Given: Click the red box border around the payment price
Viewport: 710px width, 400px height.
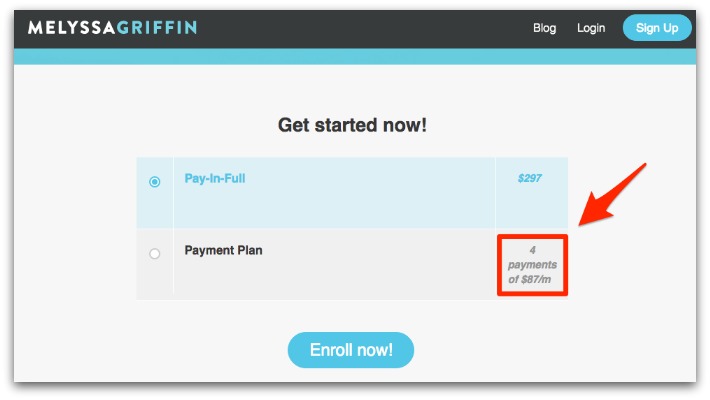Looking at the screenshot, I should click(532, 236).
